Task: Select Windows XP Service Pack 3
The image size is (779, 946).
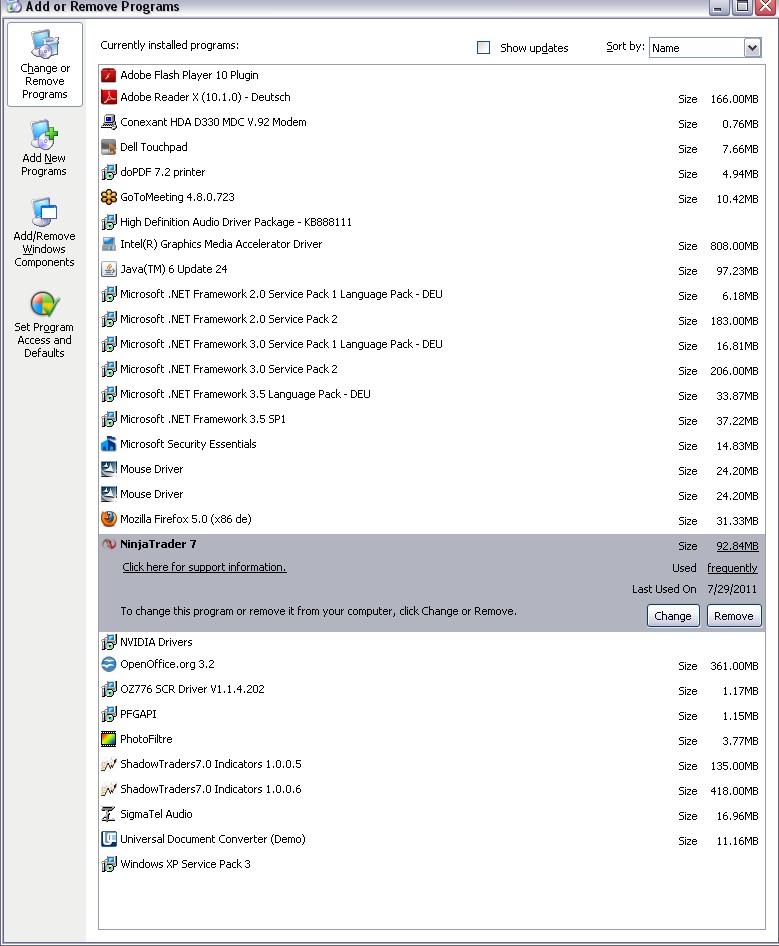Action: 185,864
